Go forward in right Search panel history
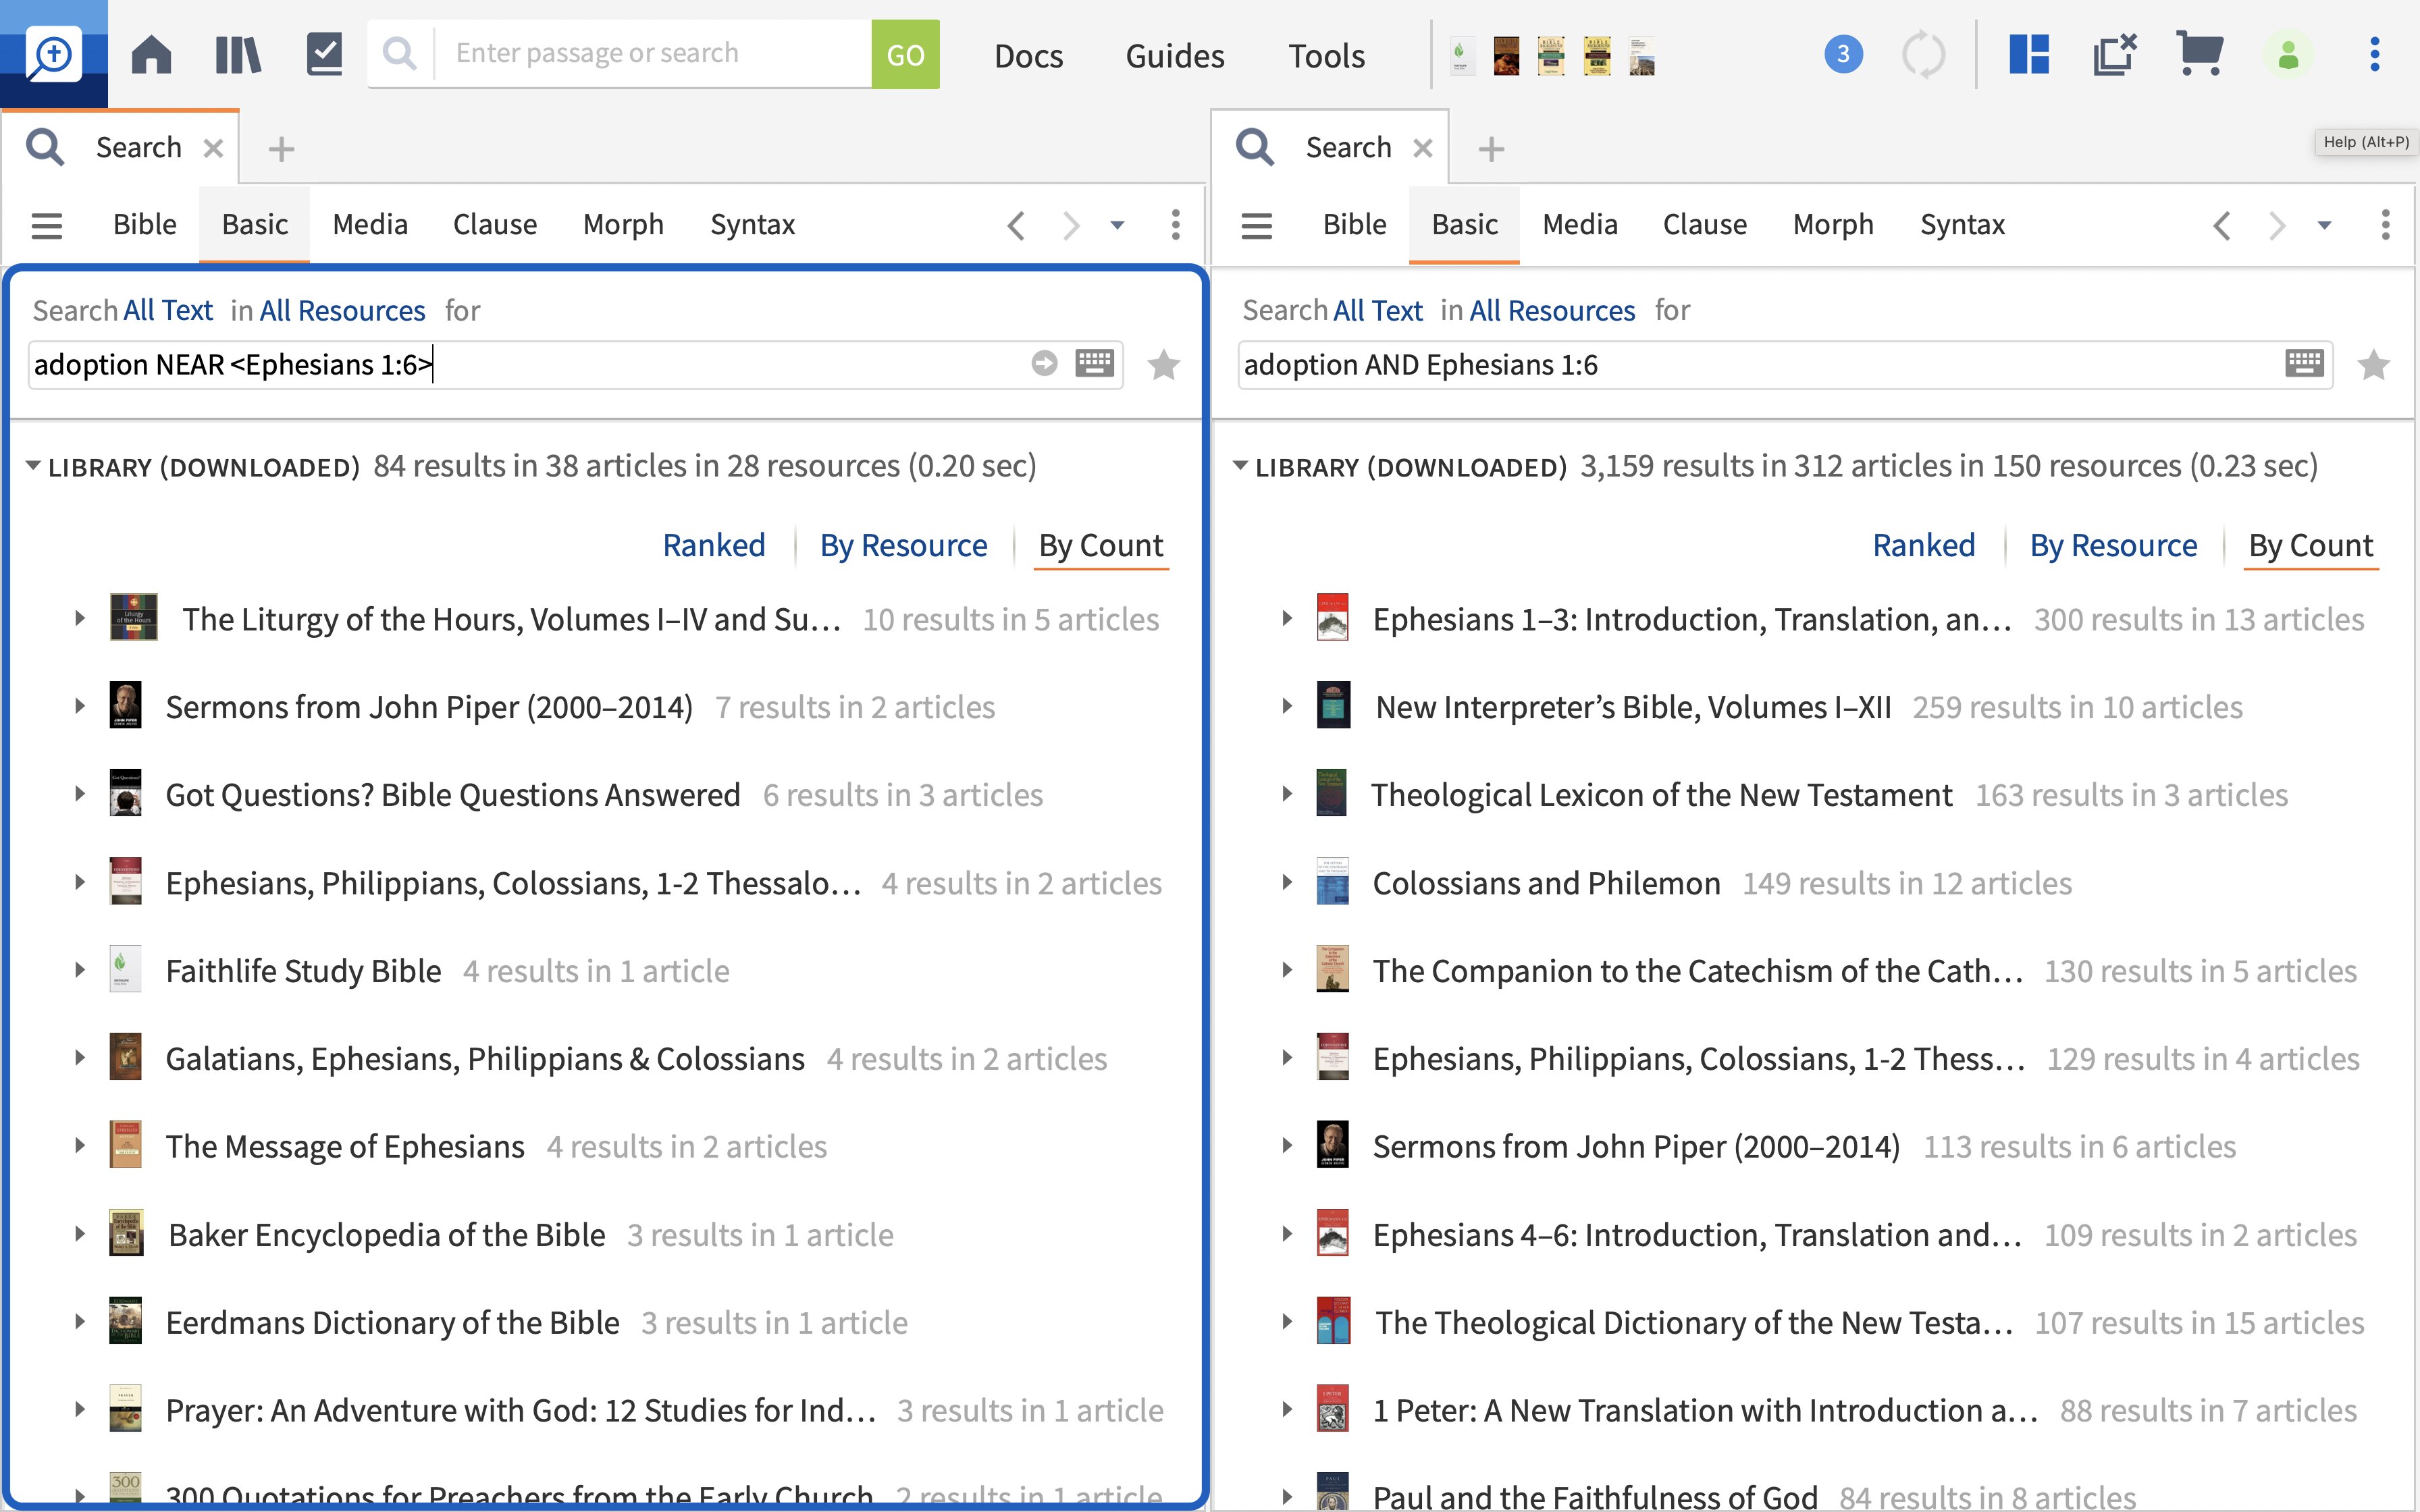Image resolution: width=2420 pixels, height=1512 pixels. (2277, 225)
